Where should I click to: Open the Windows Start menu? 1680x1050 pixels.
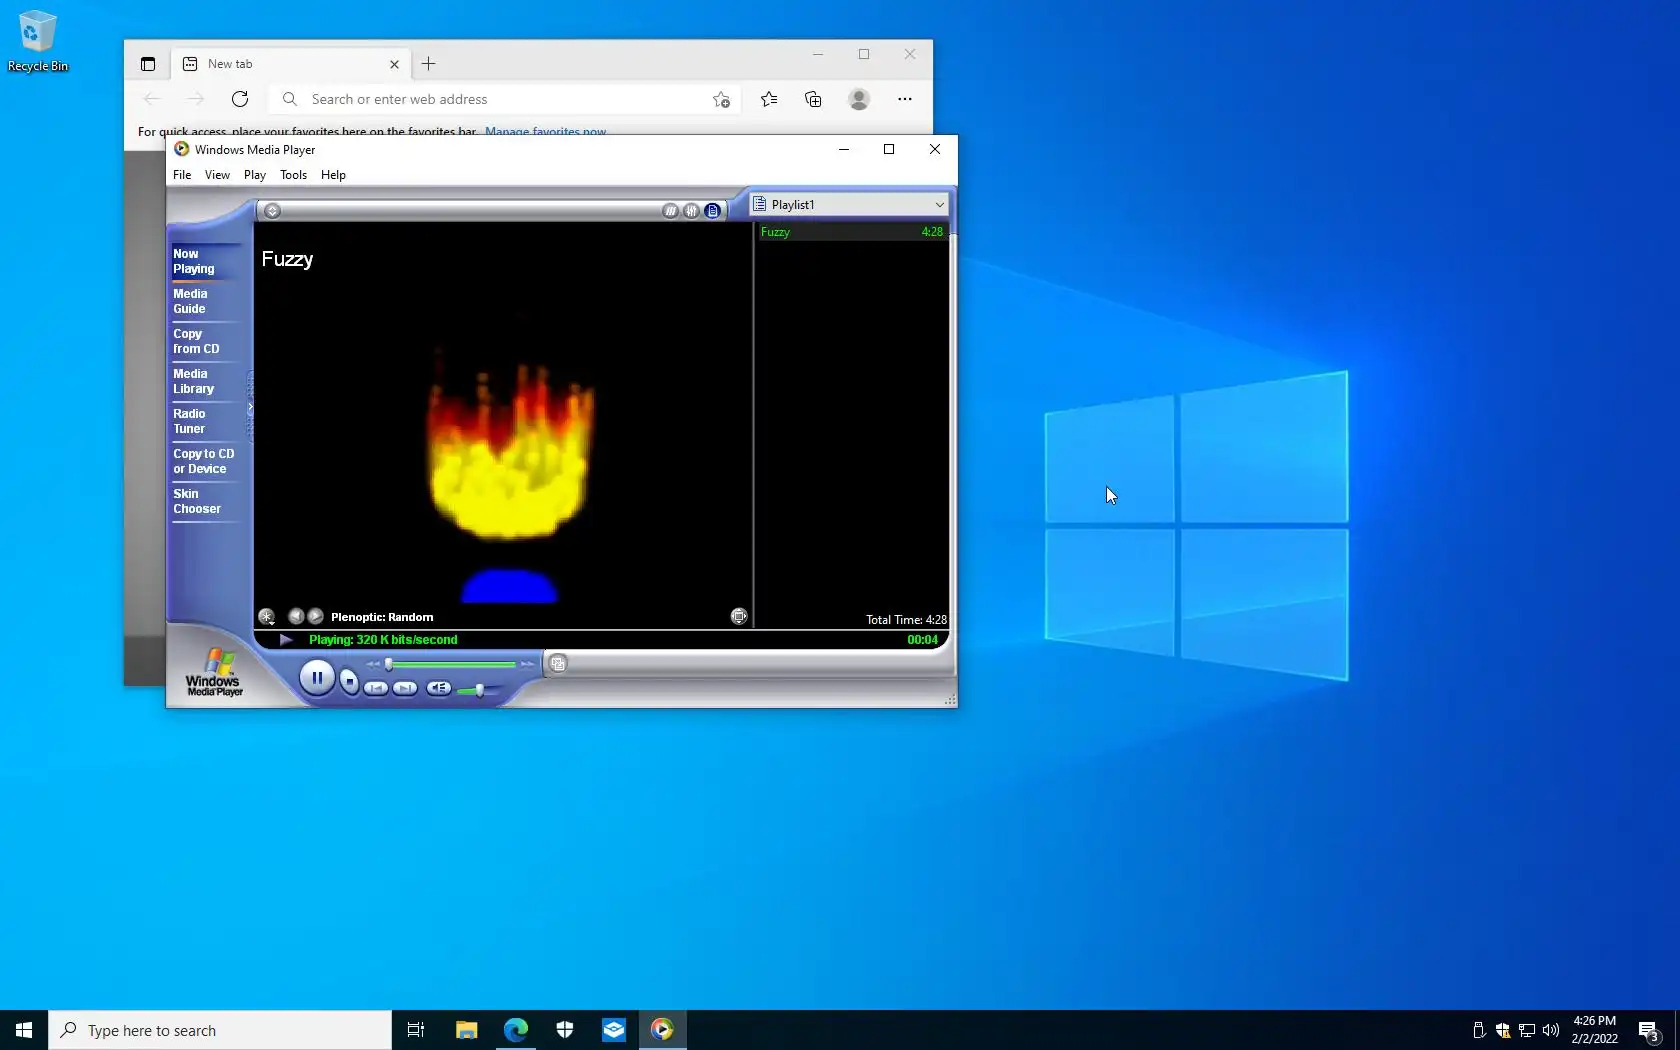[24, 1030]
